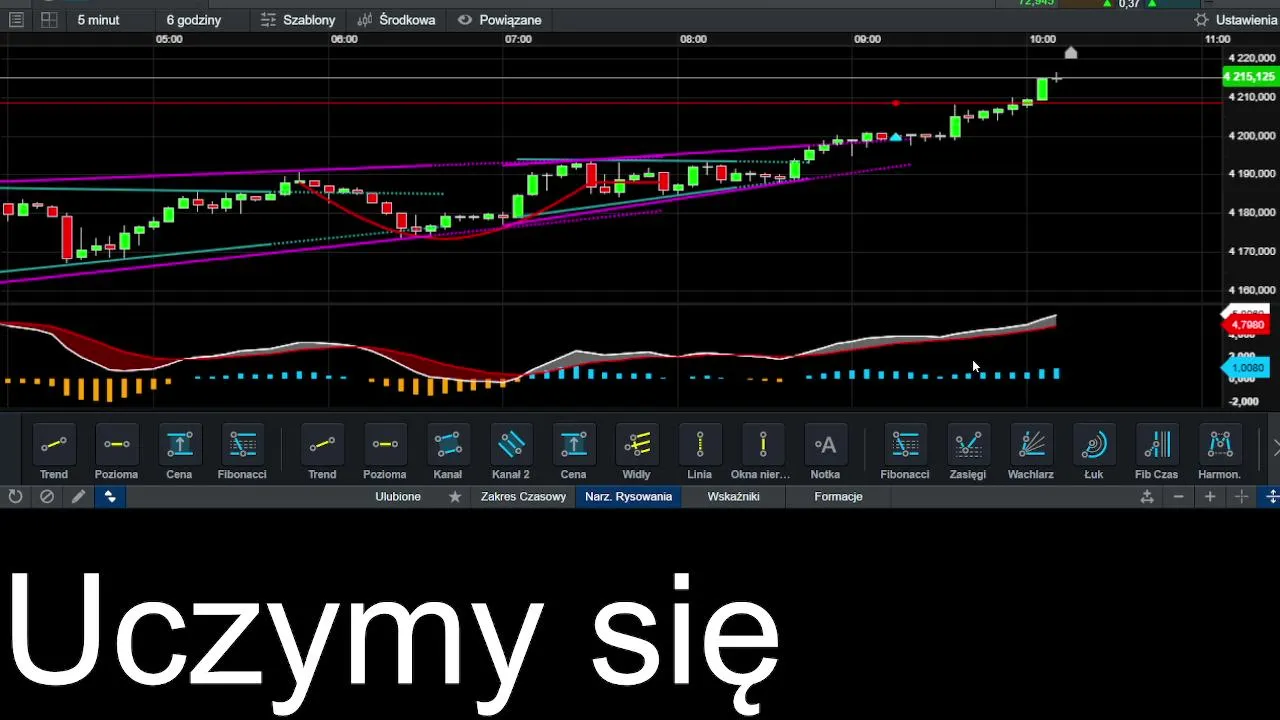Add a Notka text note
The height and width of the screenshot is (720, 1280).
[x=825, y=453]
